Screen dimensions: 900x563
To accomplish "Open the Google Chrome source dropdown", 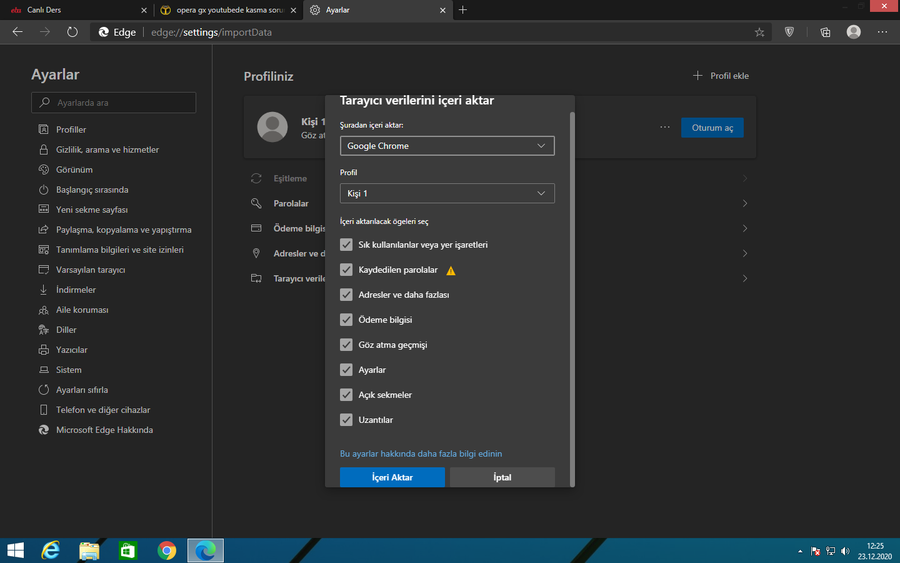I will tap(447, 146).
